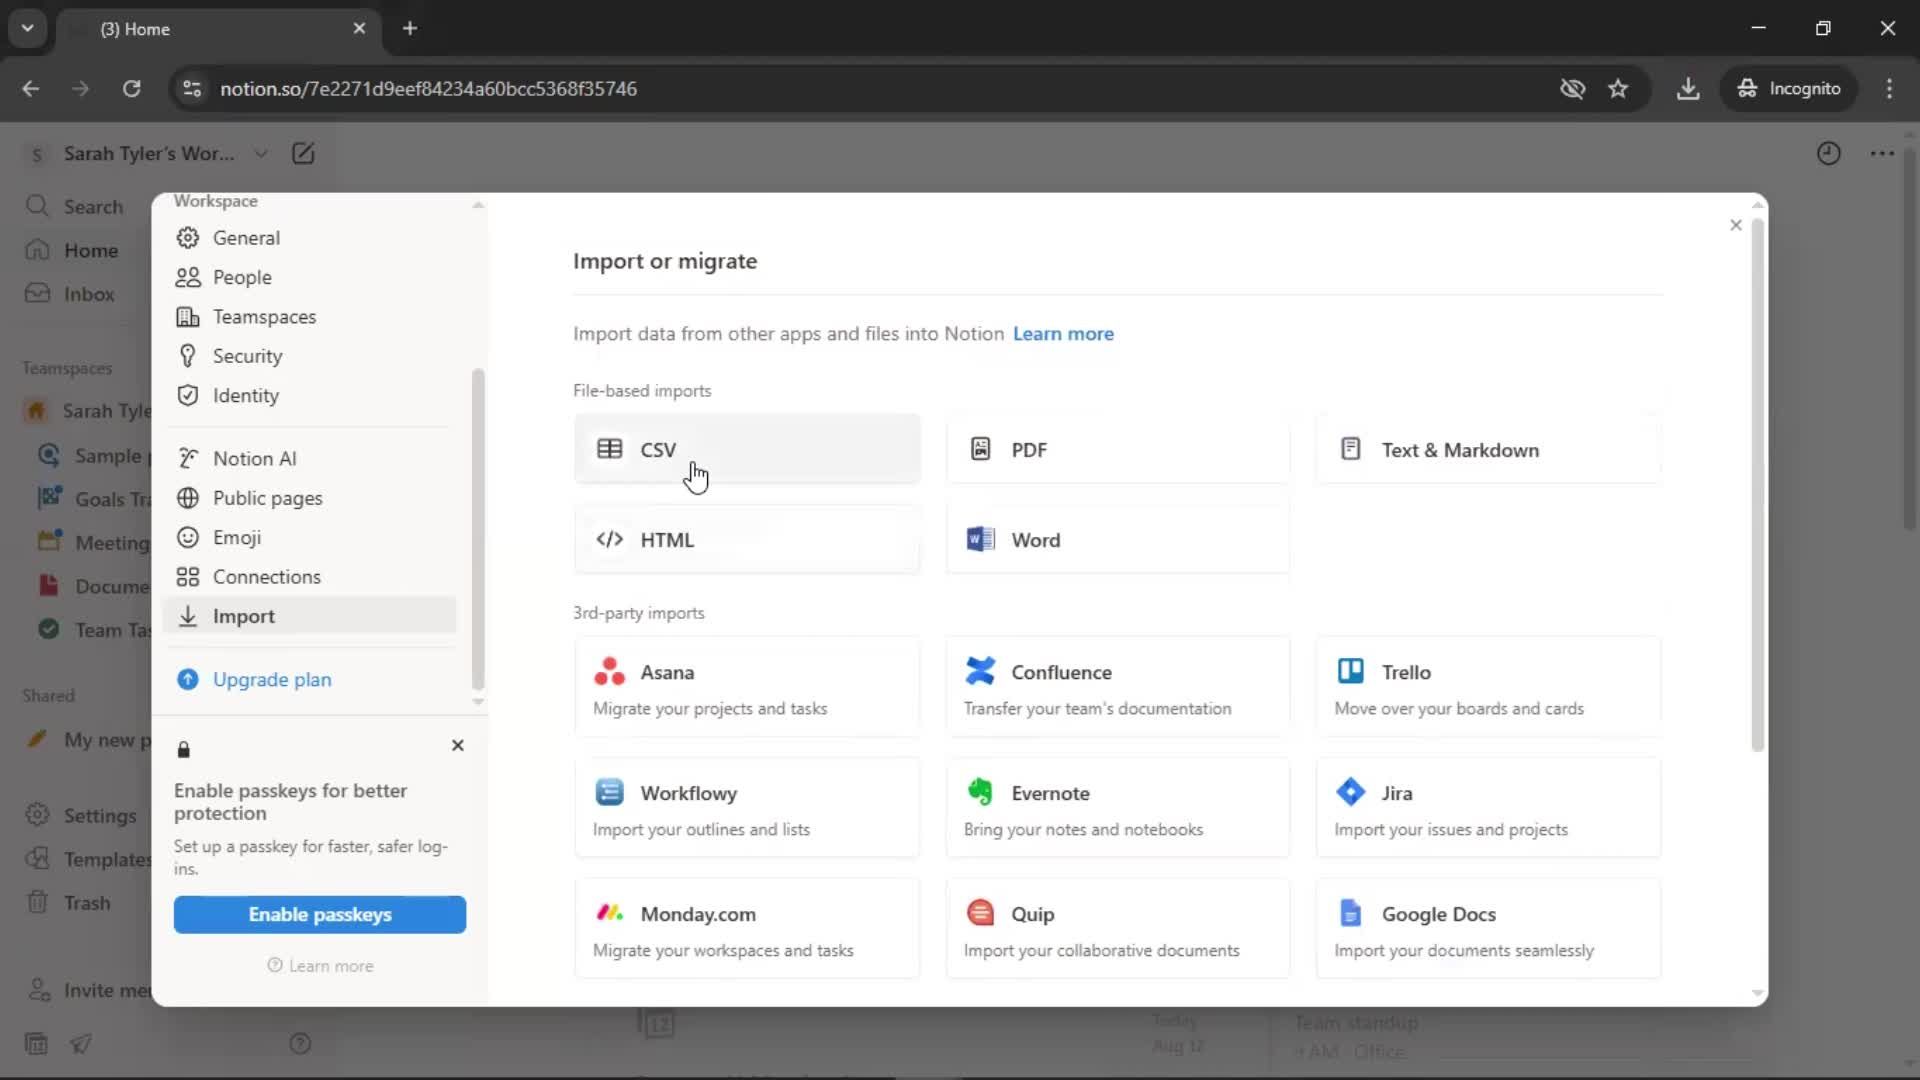Click the Asana logo icon

(609, 671)
